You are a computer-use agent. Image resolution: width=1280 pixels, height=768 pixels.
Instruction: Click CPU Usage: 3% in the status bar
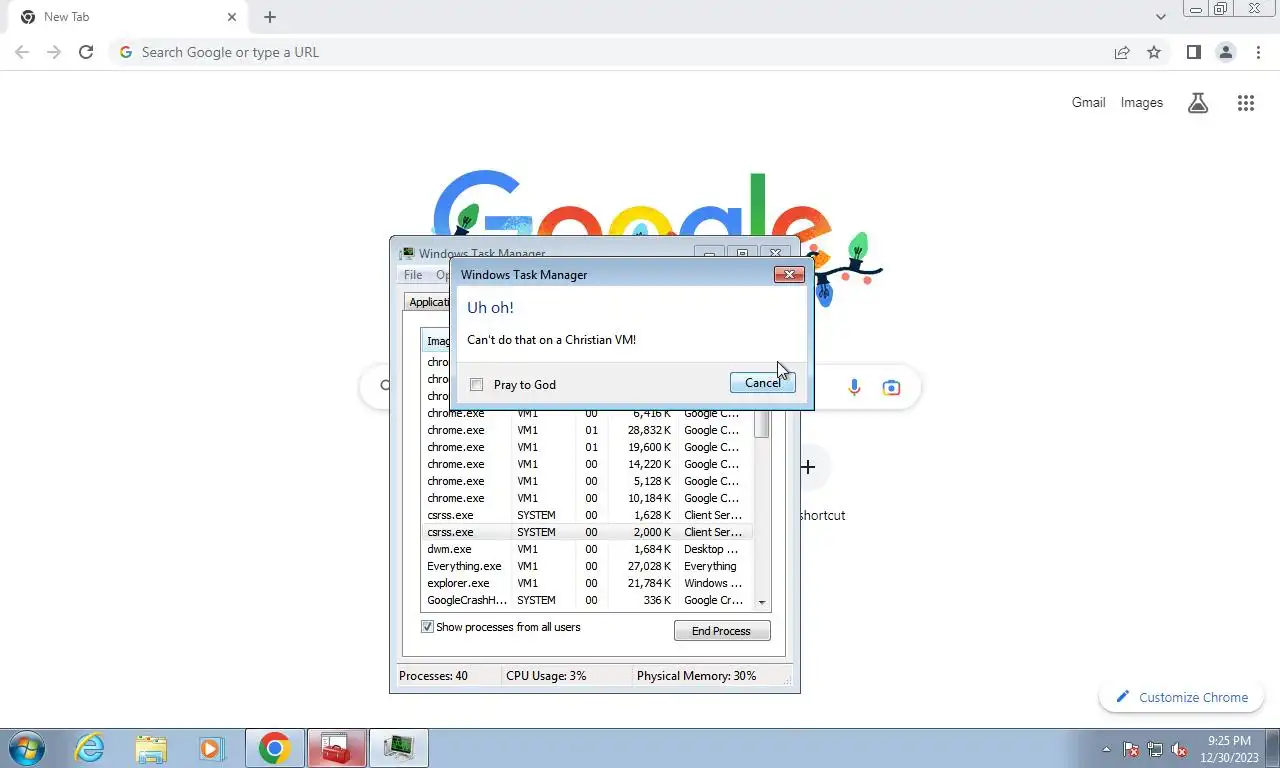tap(546, 676)
